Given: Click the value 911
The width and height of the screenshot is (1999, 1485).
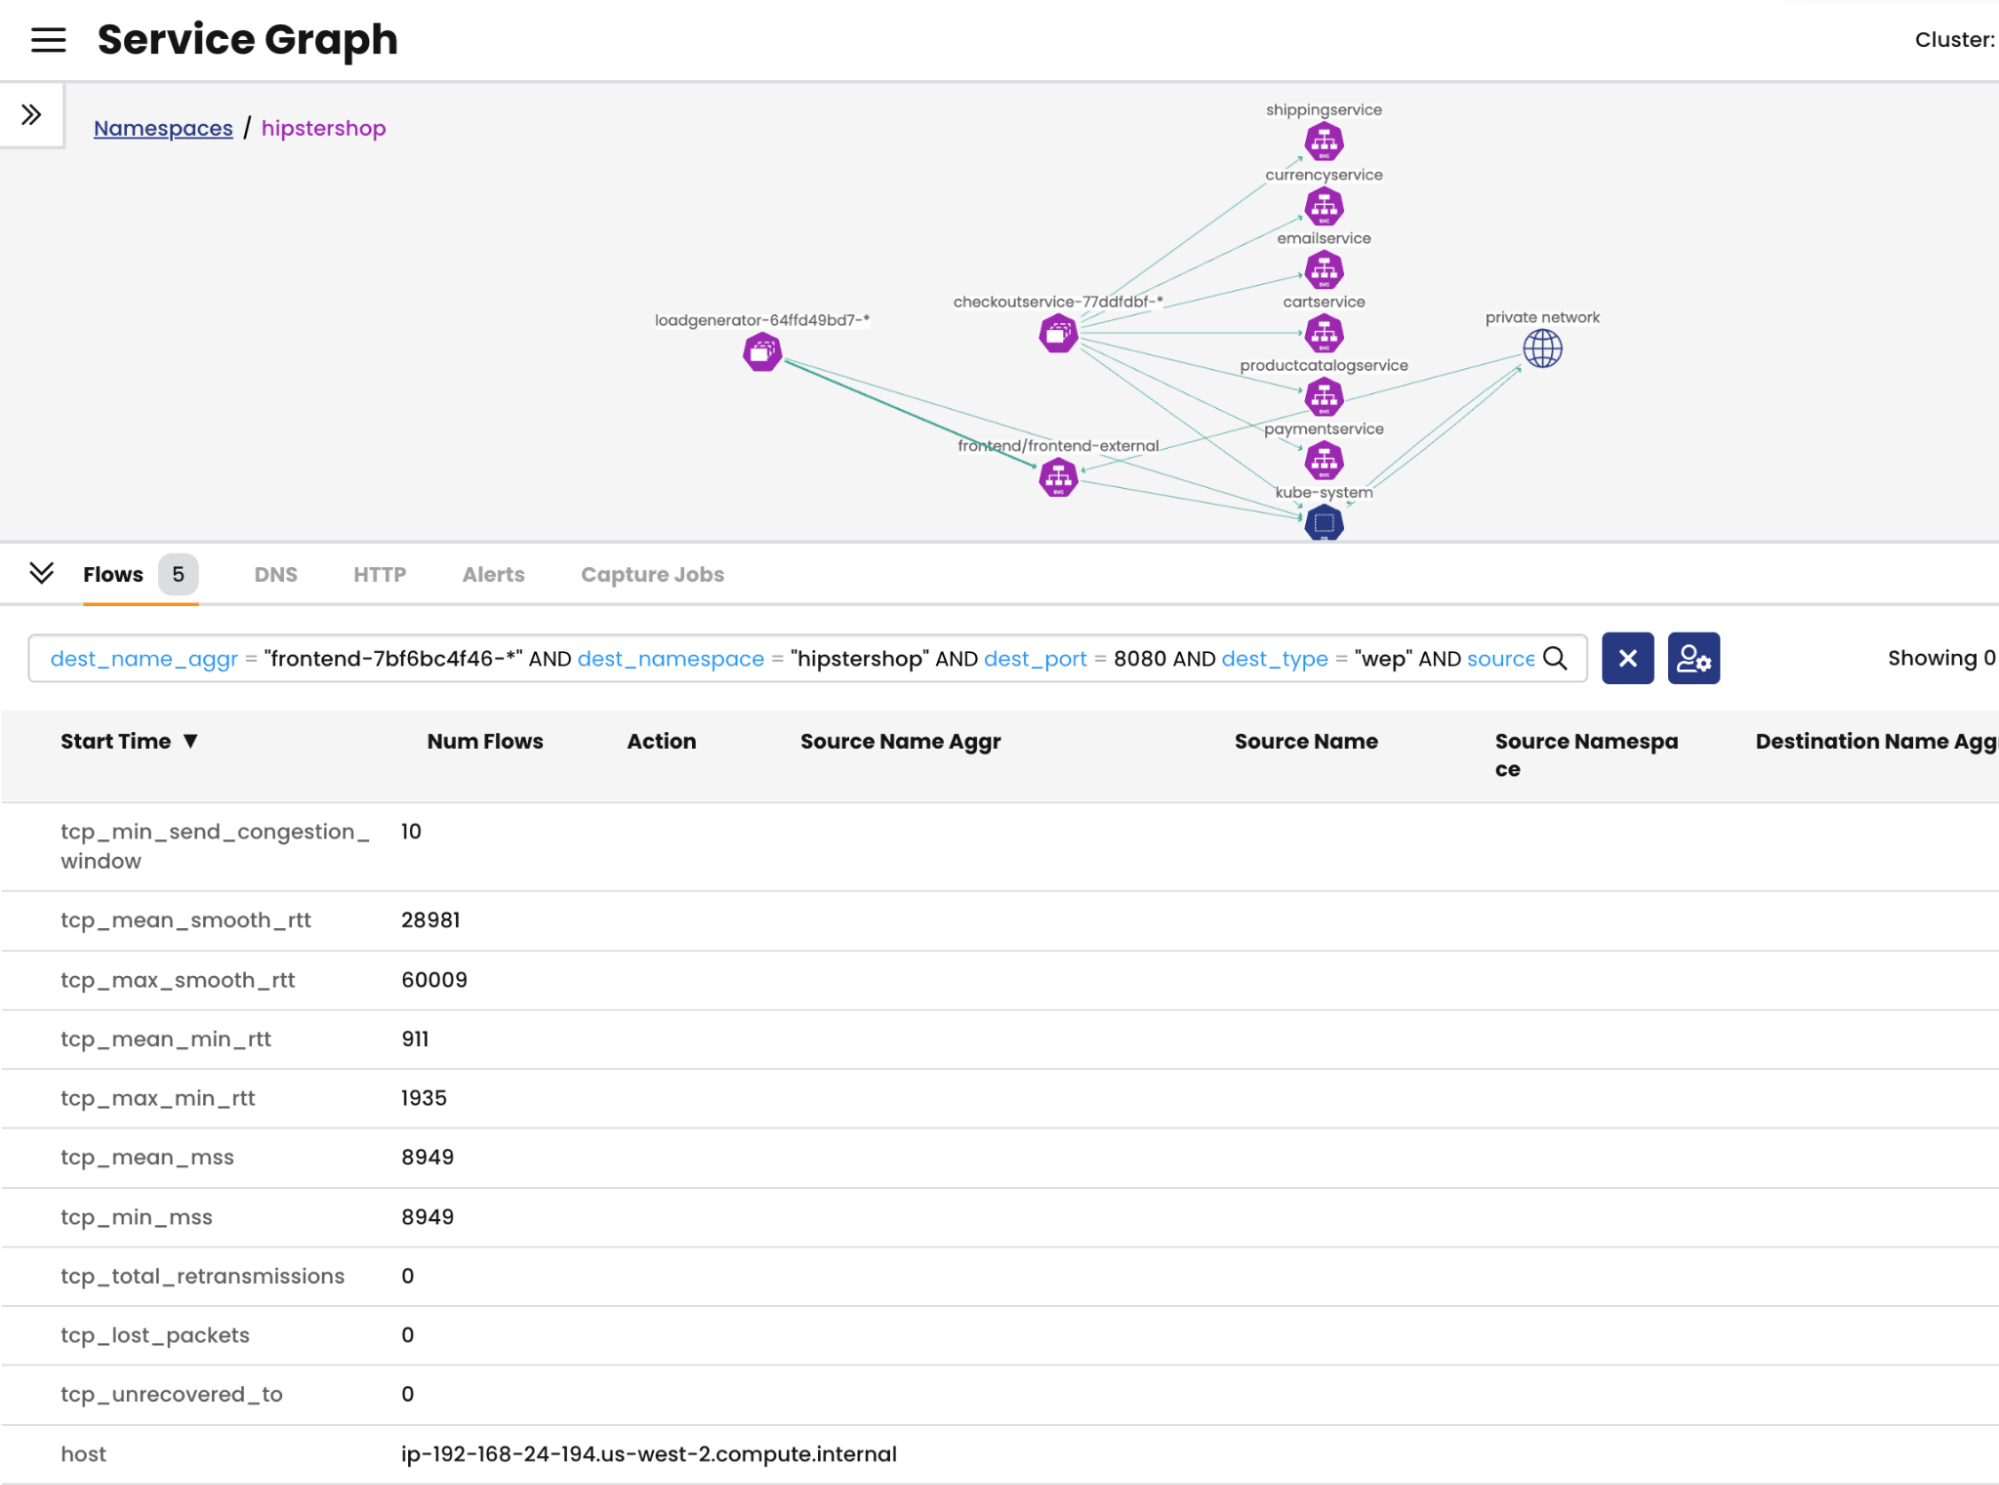Looking at the screenshot, I should pos(415,1039).
